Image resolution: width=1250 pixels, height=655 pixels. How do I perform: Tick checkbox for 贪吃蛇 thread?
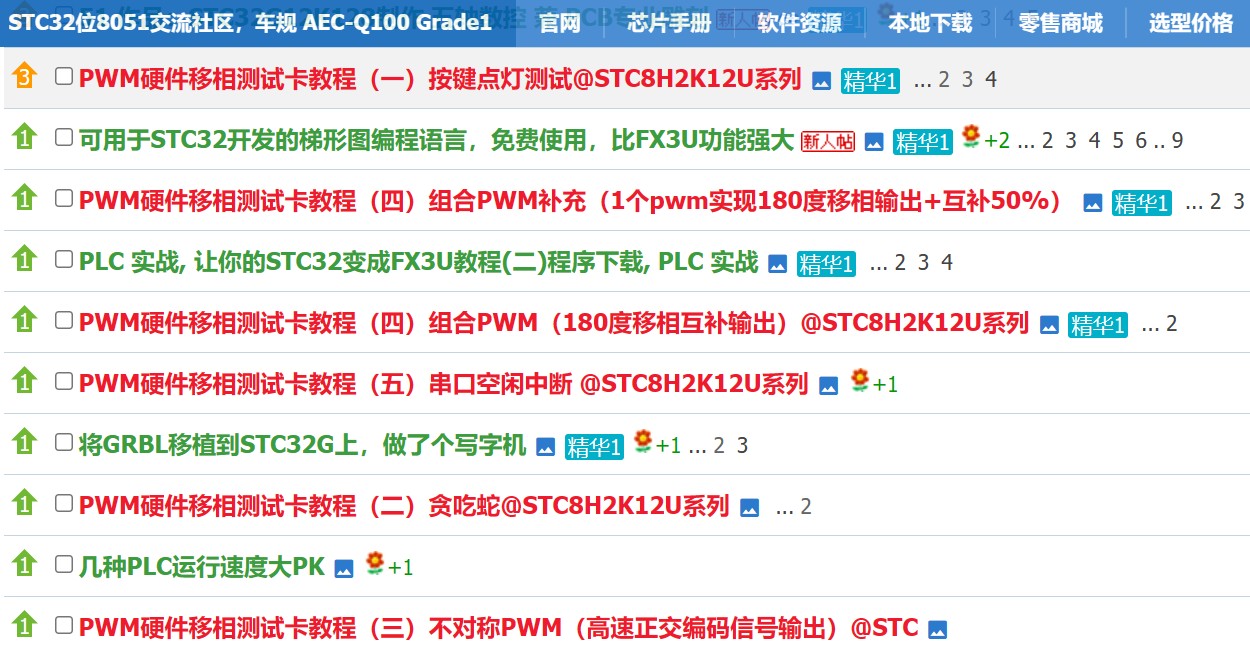click(64, 503)
